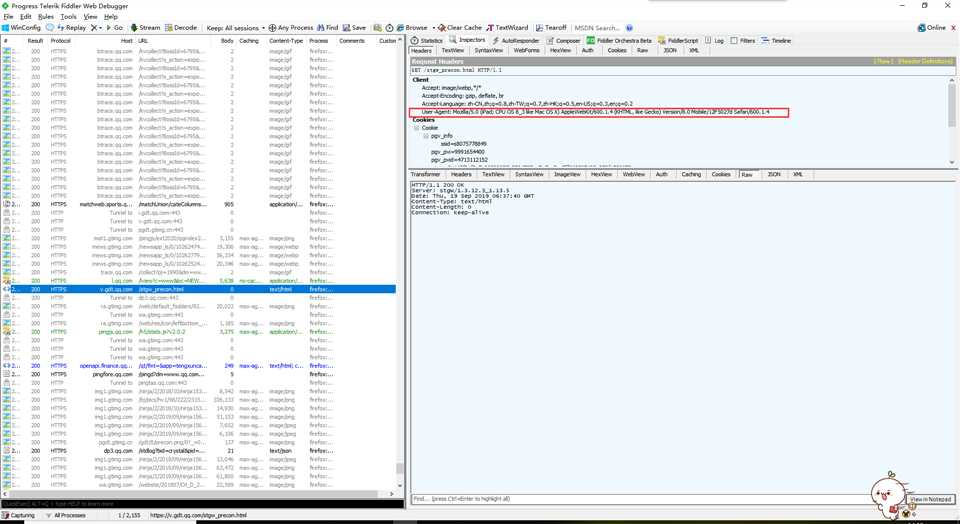Select the dp3.qq.com session row

click(x=198, y=451)
